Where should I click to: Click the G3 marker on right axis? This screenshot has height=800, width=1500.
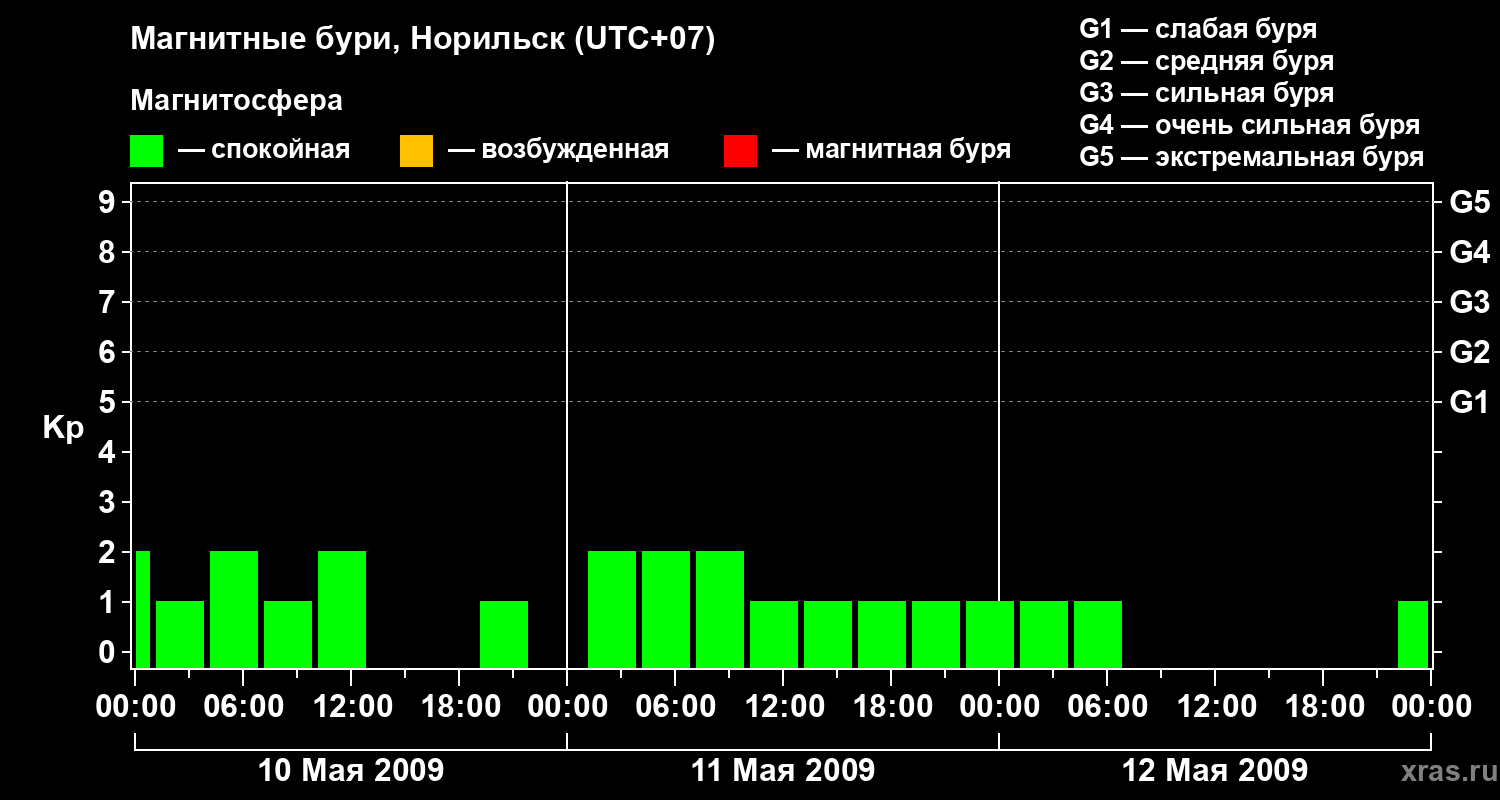1469,302
